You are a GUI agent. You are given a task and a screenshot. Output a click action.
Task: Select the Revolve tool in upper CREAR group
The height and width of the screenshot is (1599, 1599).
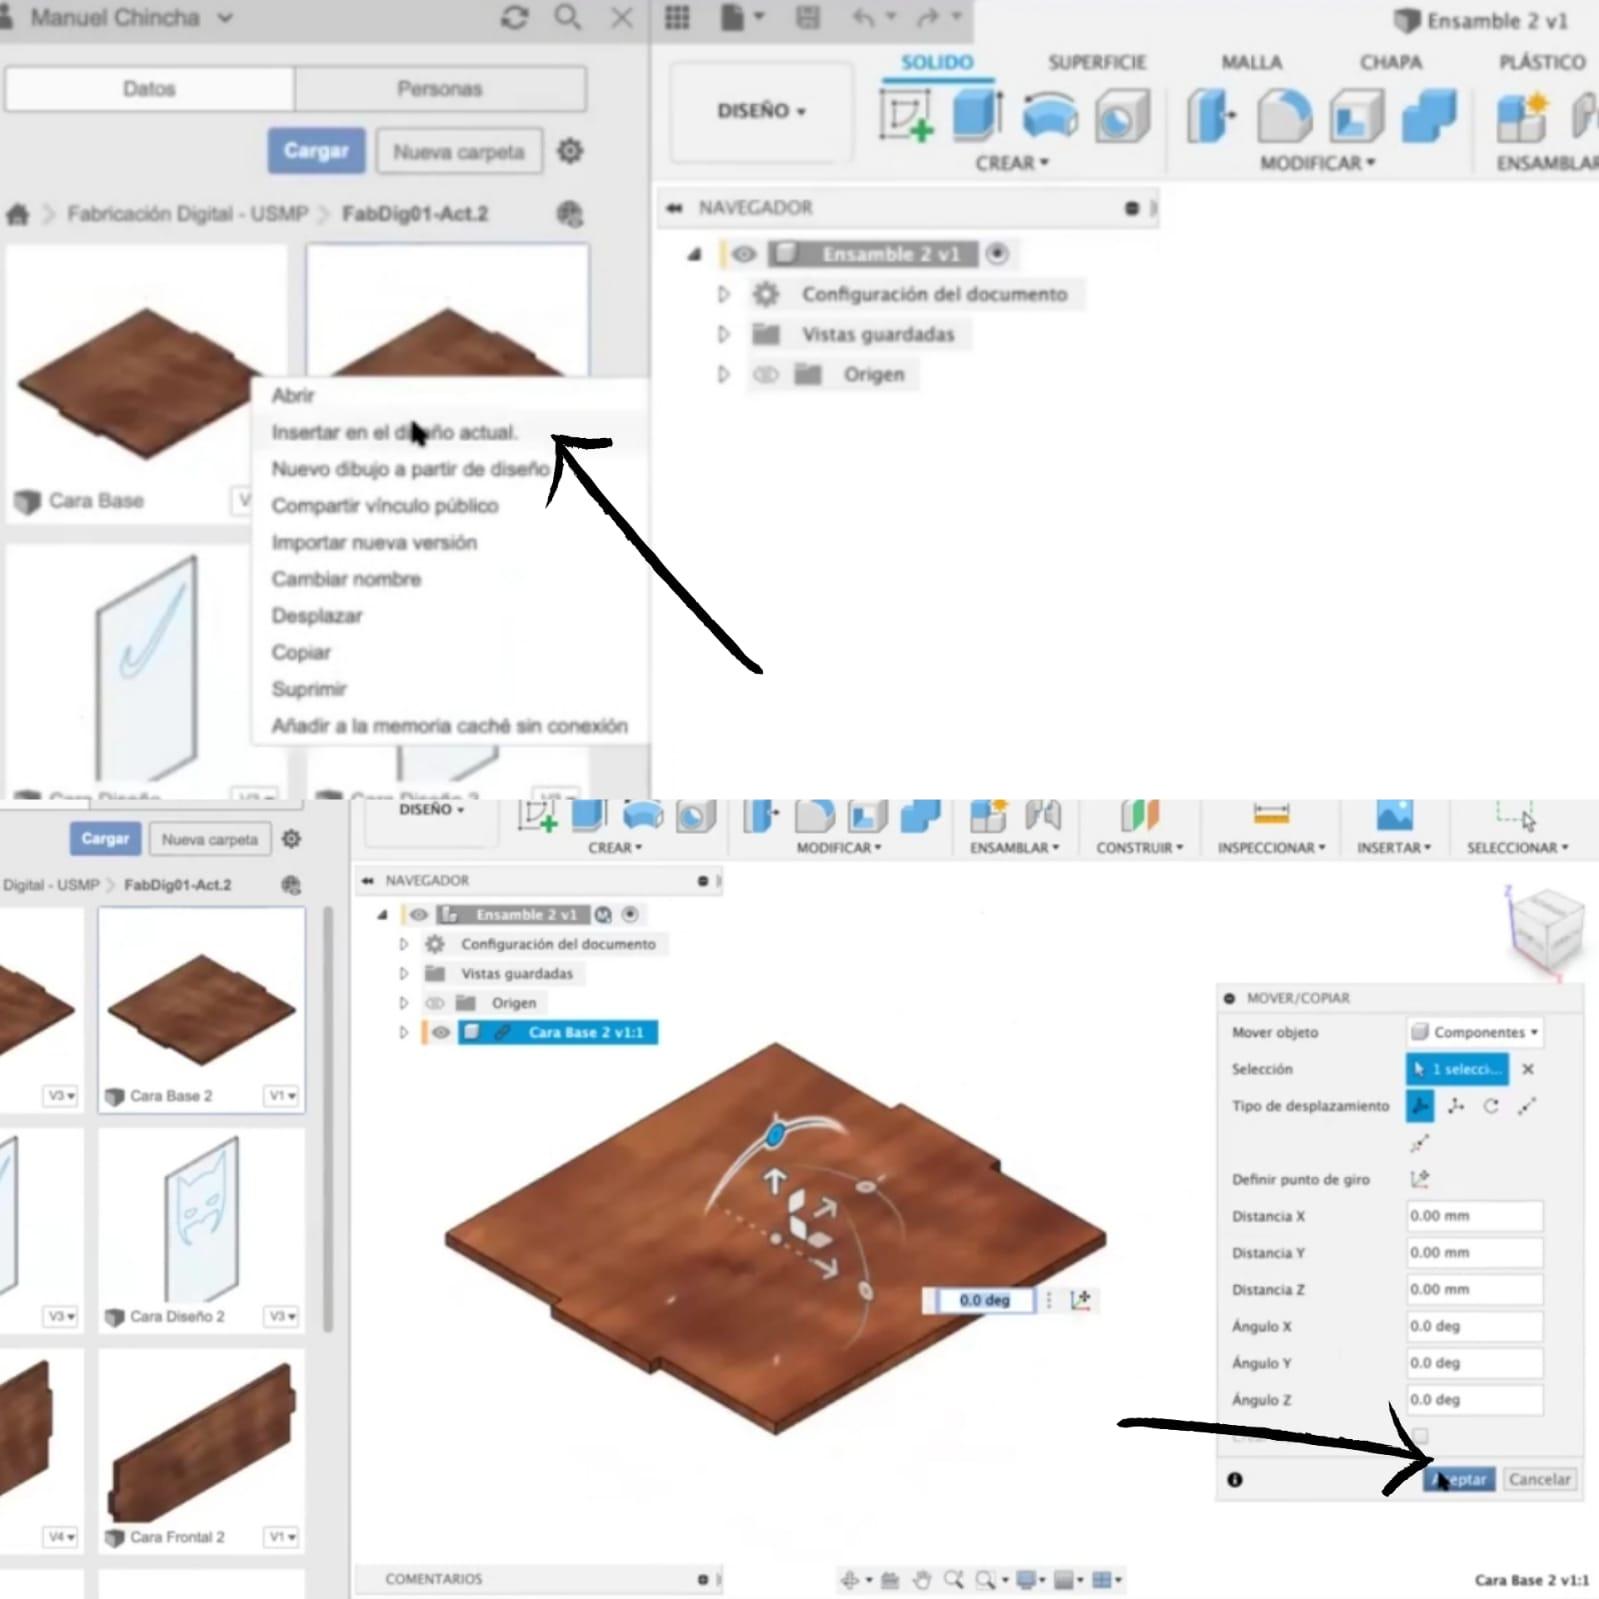1050,115
